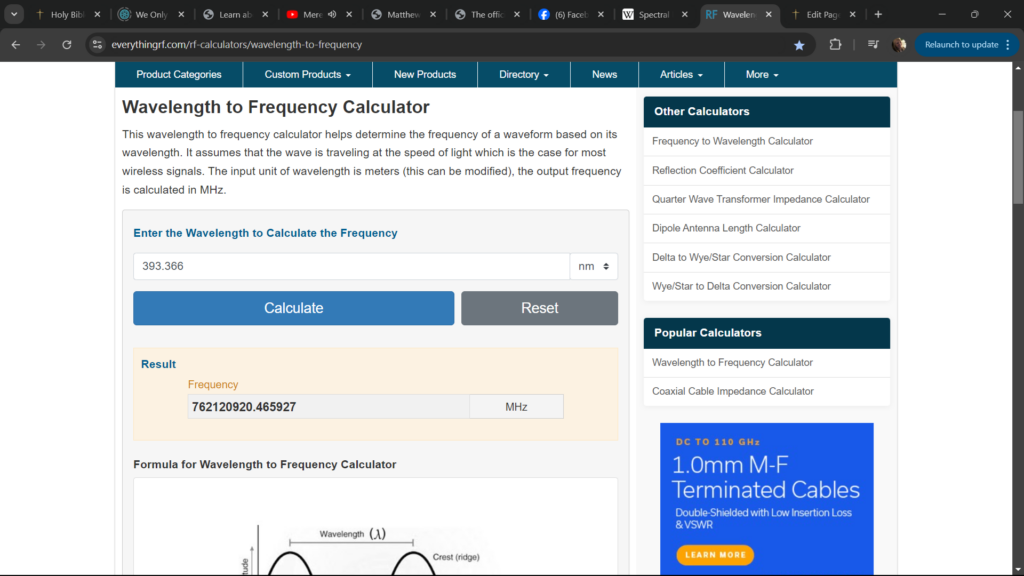Click the Learn More ad button
Image resolution: width=1024 pixels, height=576 pixels.
(x=714, y=554)
